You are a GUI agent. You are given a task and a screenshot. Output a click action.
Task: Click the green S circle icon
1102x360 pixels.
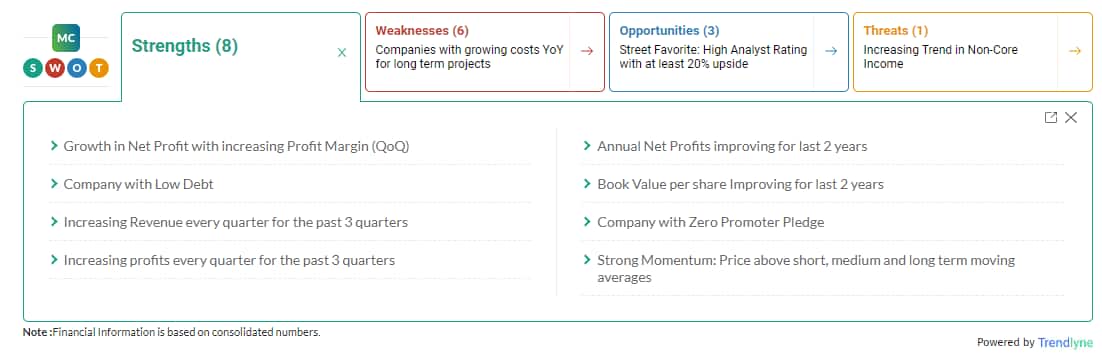tap(32, 68)
